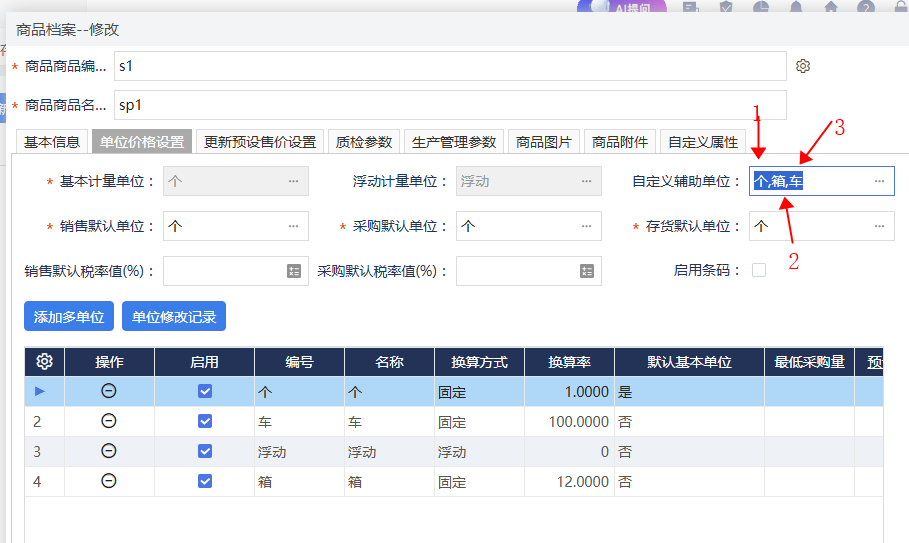The width and height of the screenshot is (909, 543).
Task: Open 生产管理参数 tab
Action: (454, 141)
